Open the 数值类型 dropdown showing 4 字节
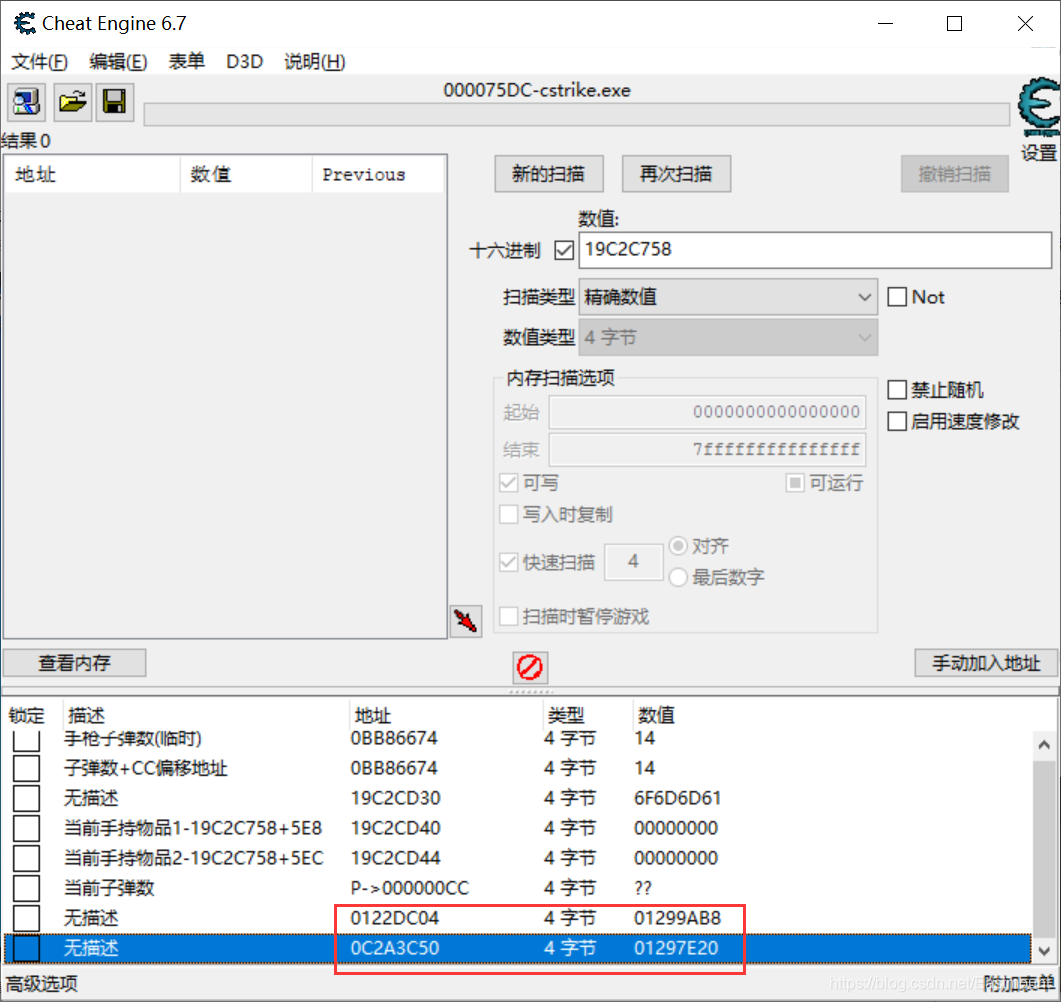This screenshot has height=1002, width=1061. pyautogui.click(x=728, y=337)
